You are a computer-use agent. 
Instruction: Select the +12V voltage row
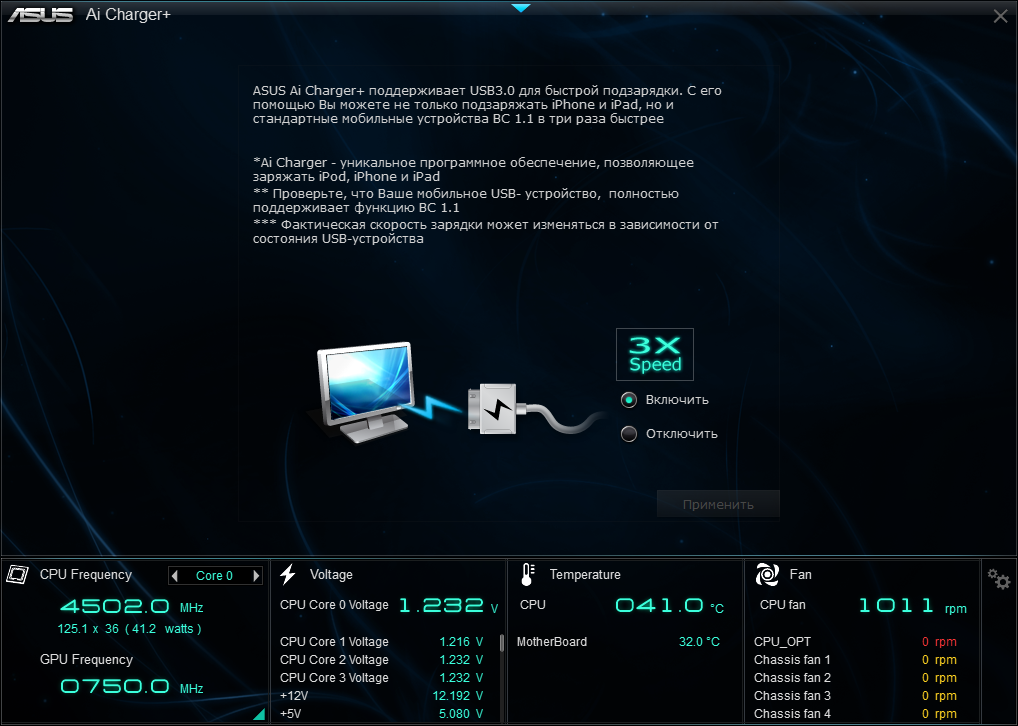coord(382,696)
